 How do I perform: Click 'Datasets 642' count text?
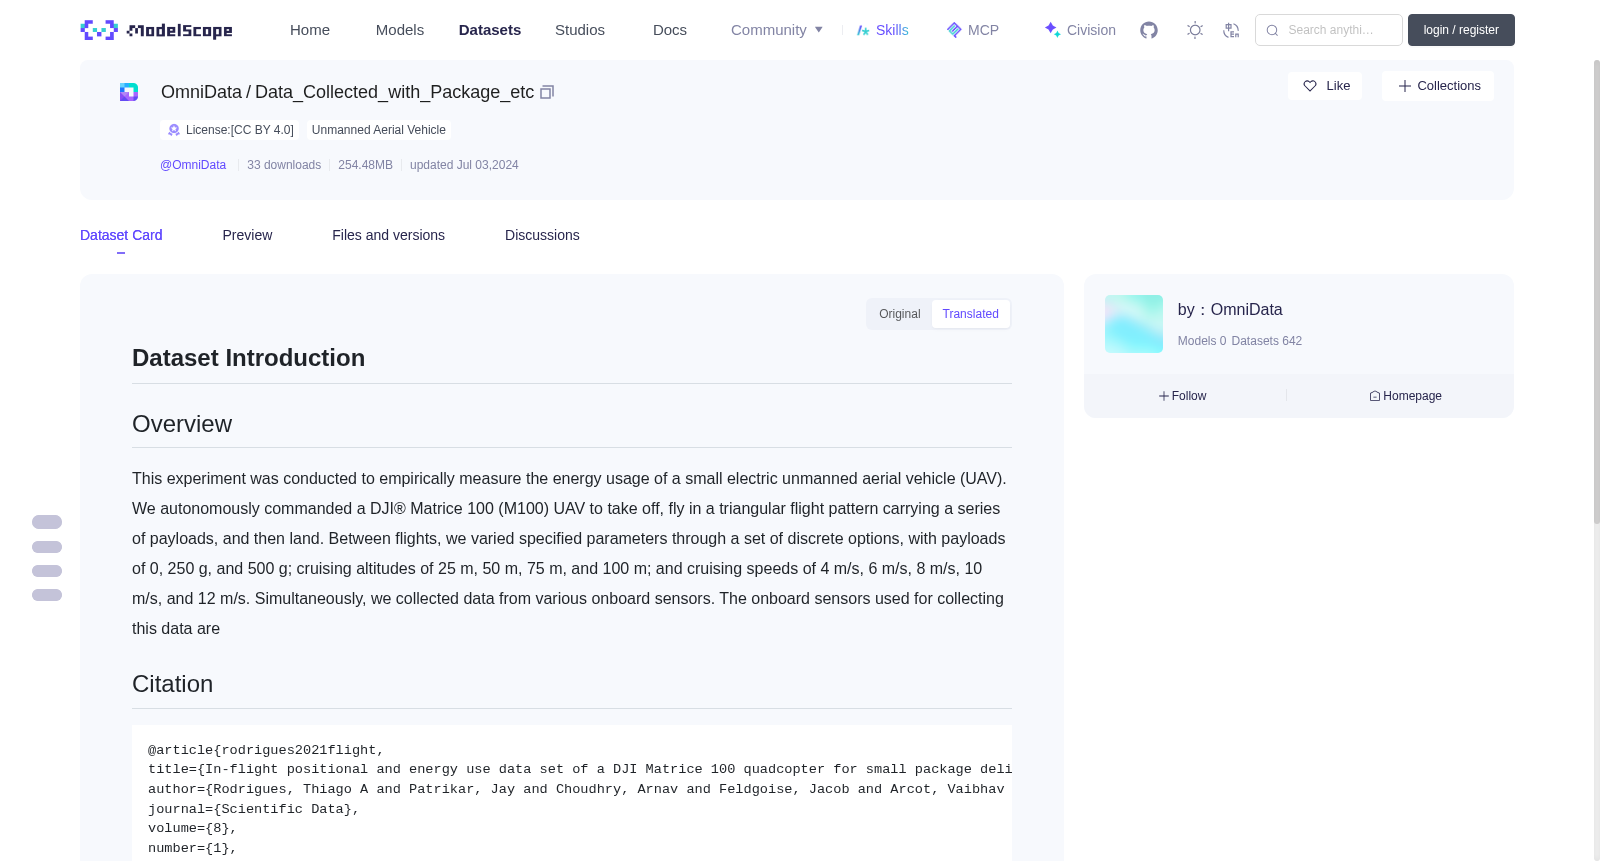pyautogui.click(x=1267, y=341)
